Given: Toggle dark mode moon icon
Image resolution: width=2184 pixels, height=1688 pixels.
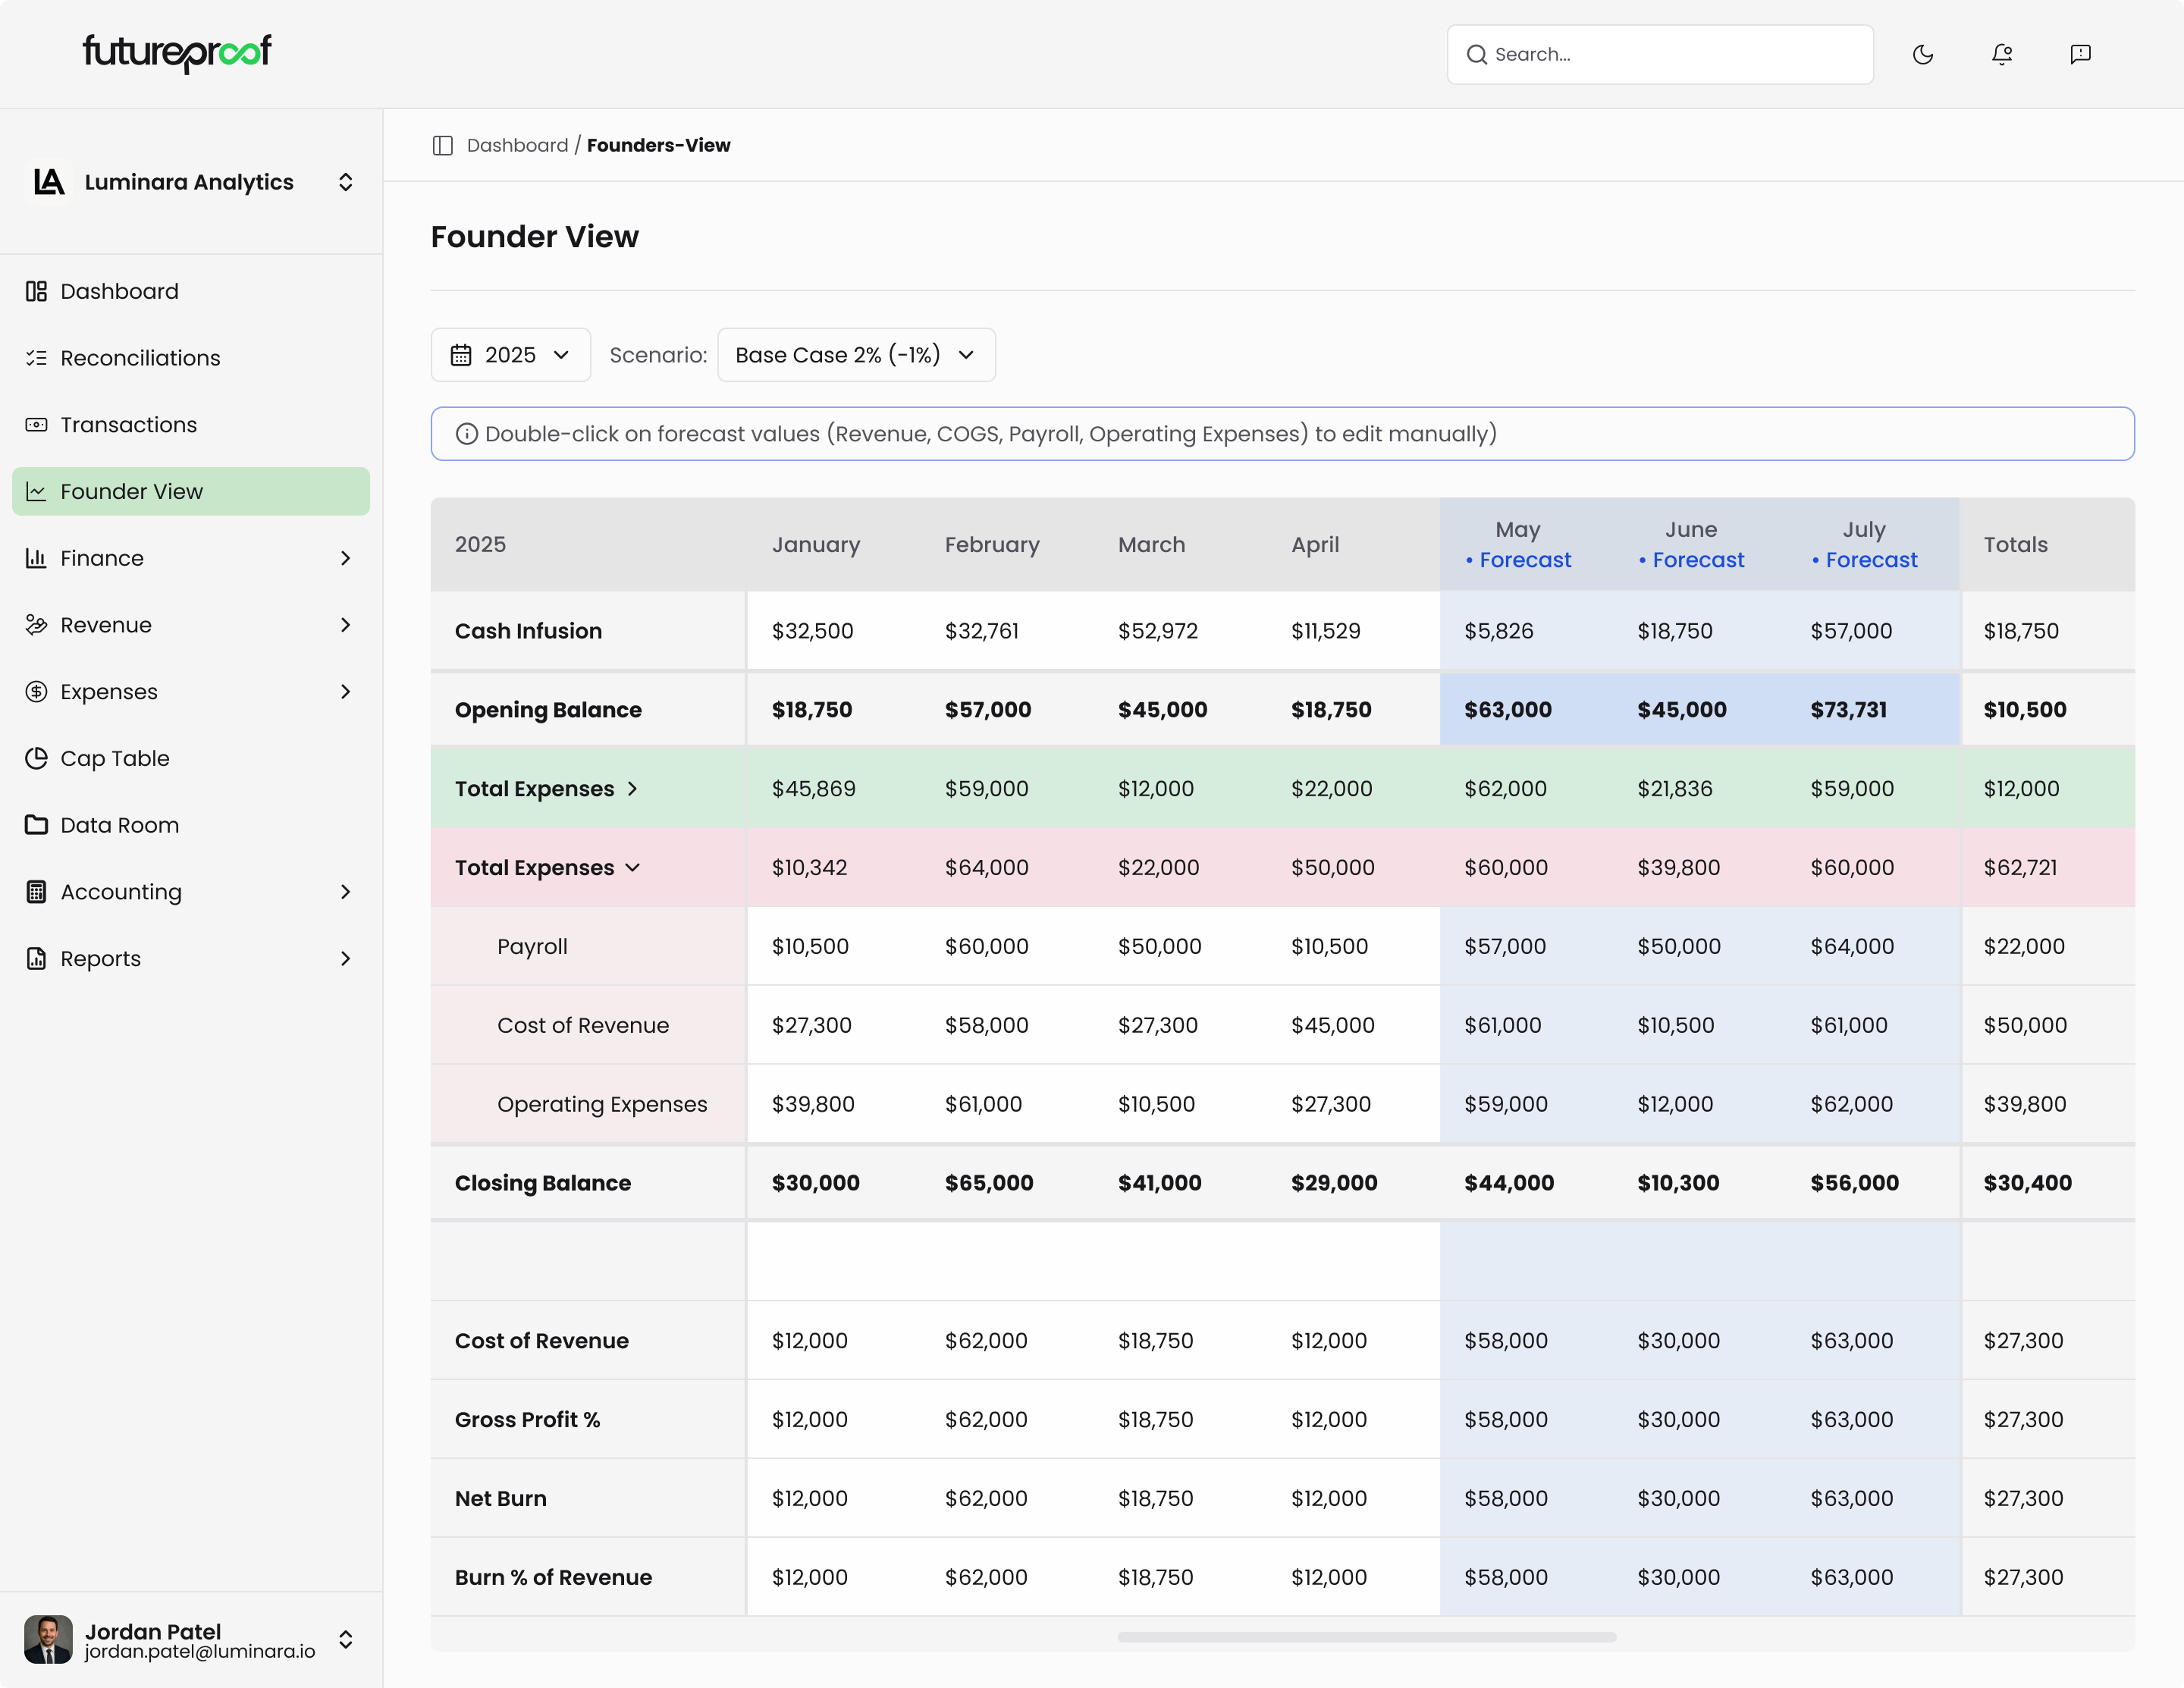Looking at the screenshot, I should [x=1922, y=54].
